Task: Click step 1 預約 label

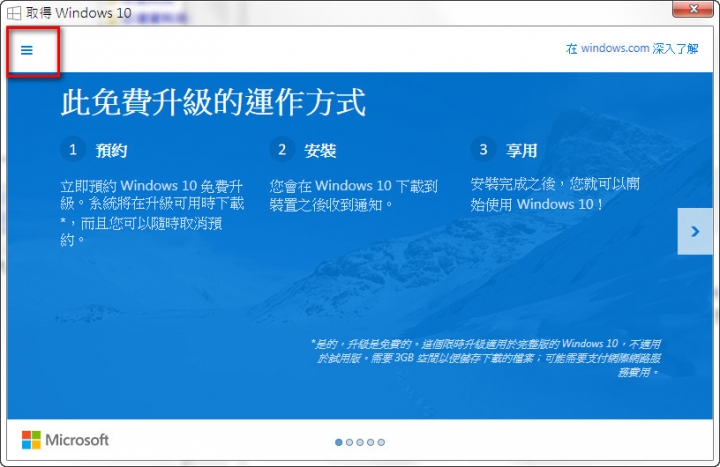Action: click(111, 150)
